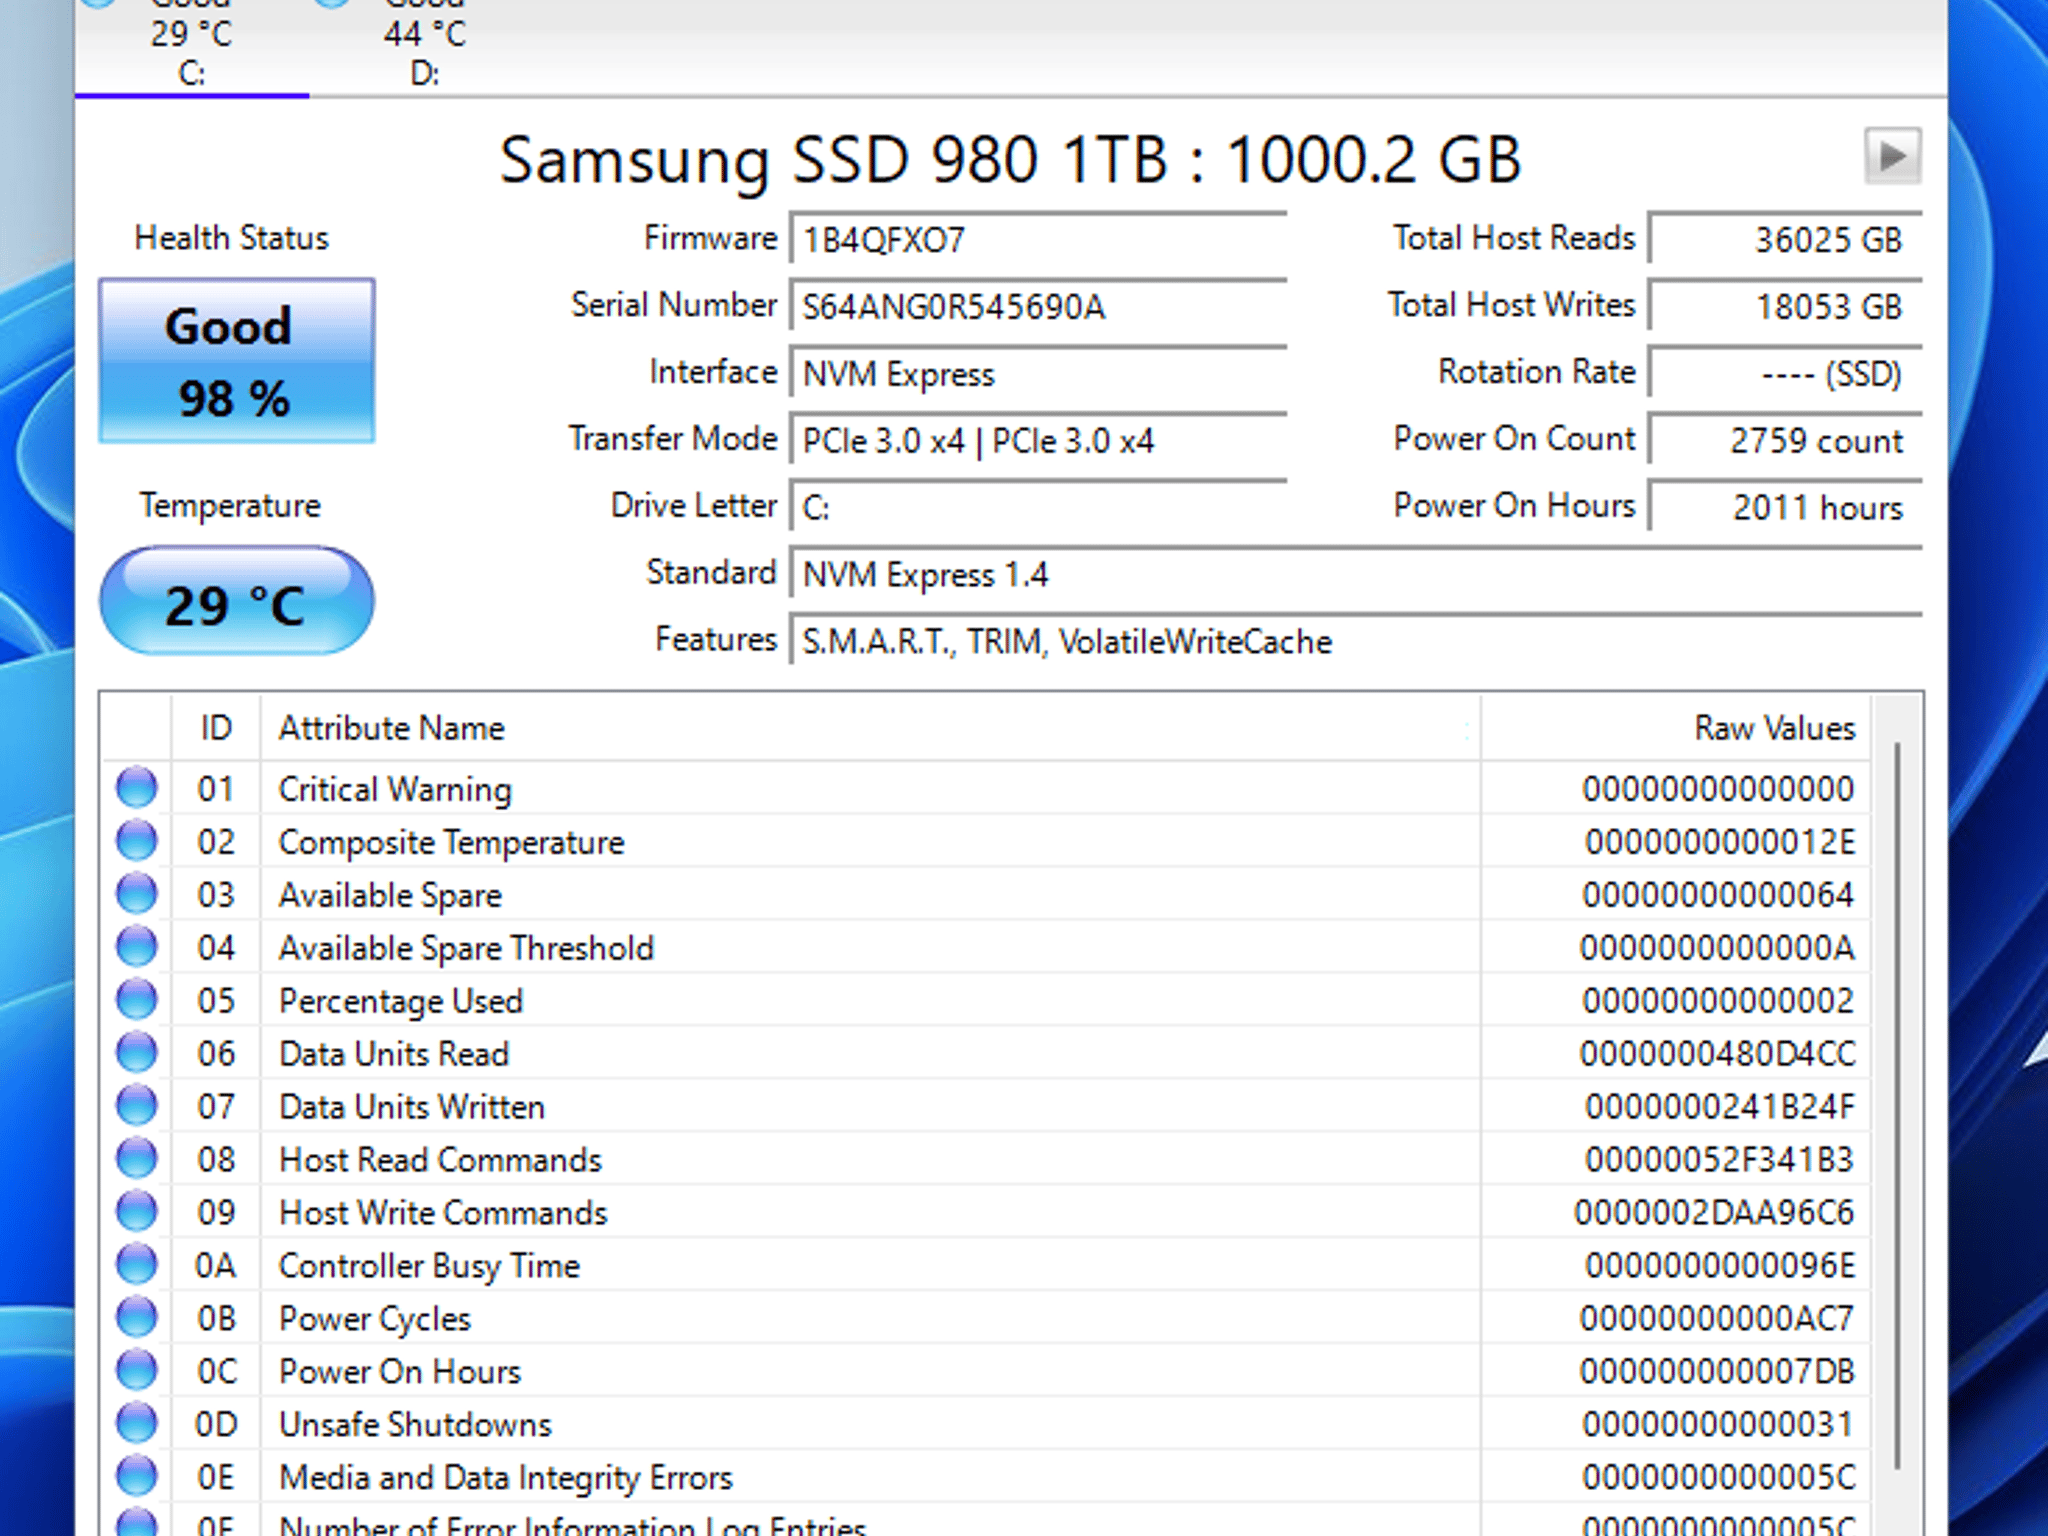Click the Features field

(x=1355, y=641)
